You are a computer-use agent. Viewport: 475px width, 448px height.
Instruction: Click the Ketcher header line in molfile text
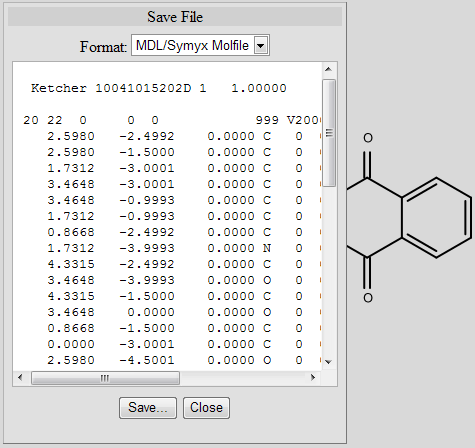pos(159,88)
